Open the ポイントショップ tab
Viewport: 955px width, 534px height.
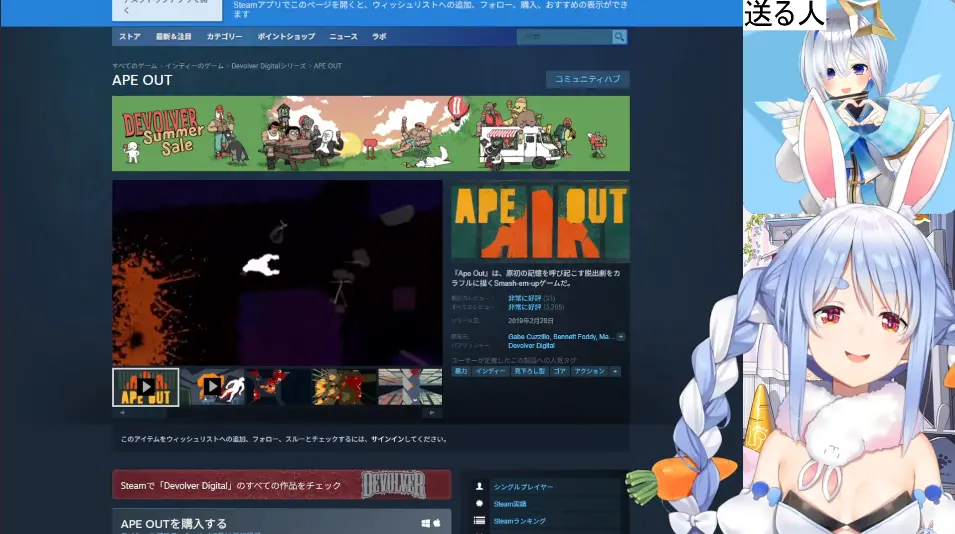pyautogui.click(x=286, y=37)
